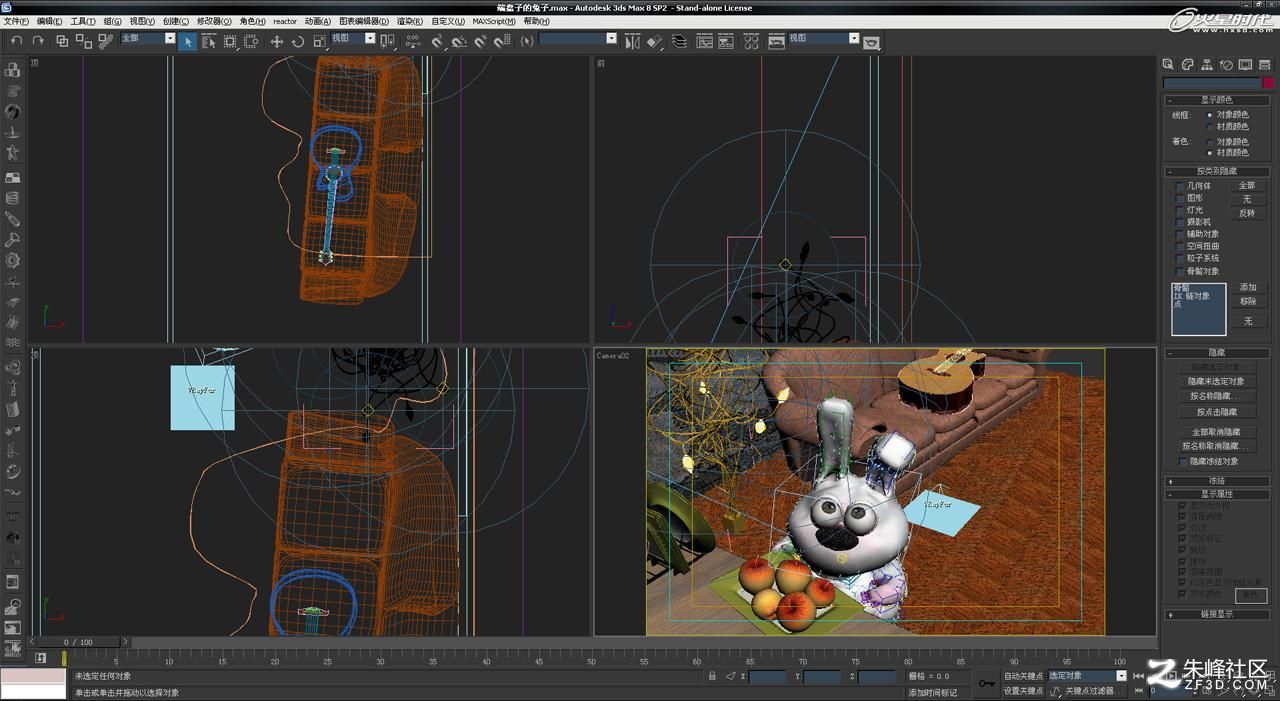
Task: Open the Hierarchy command panel tab
Action: point(1207,64)
